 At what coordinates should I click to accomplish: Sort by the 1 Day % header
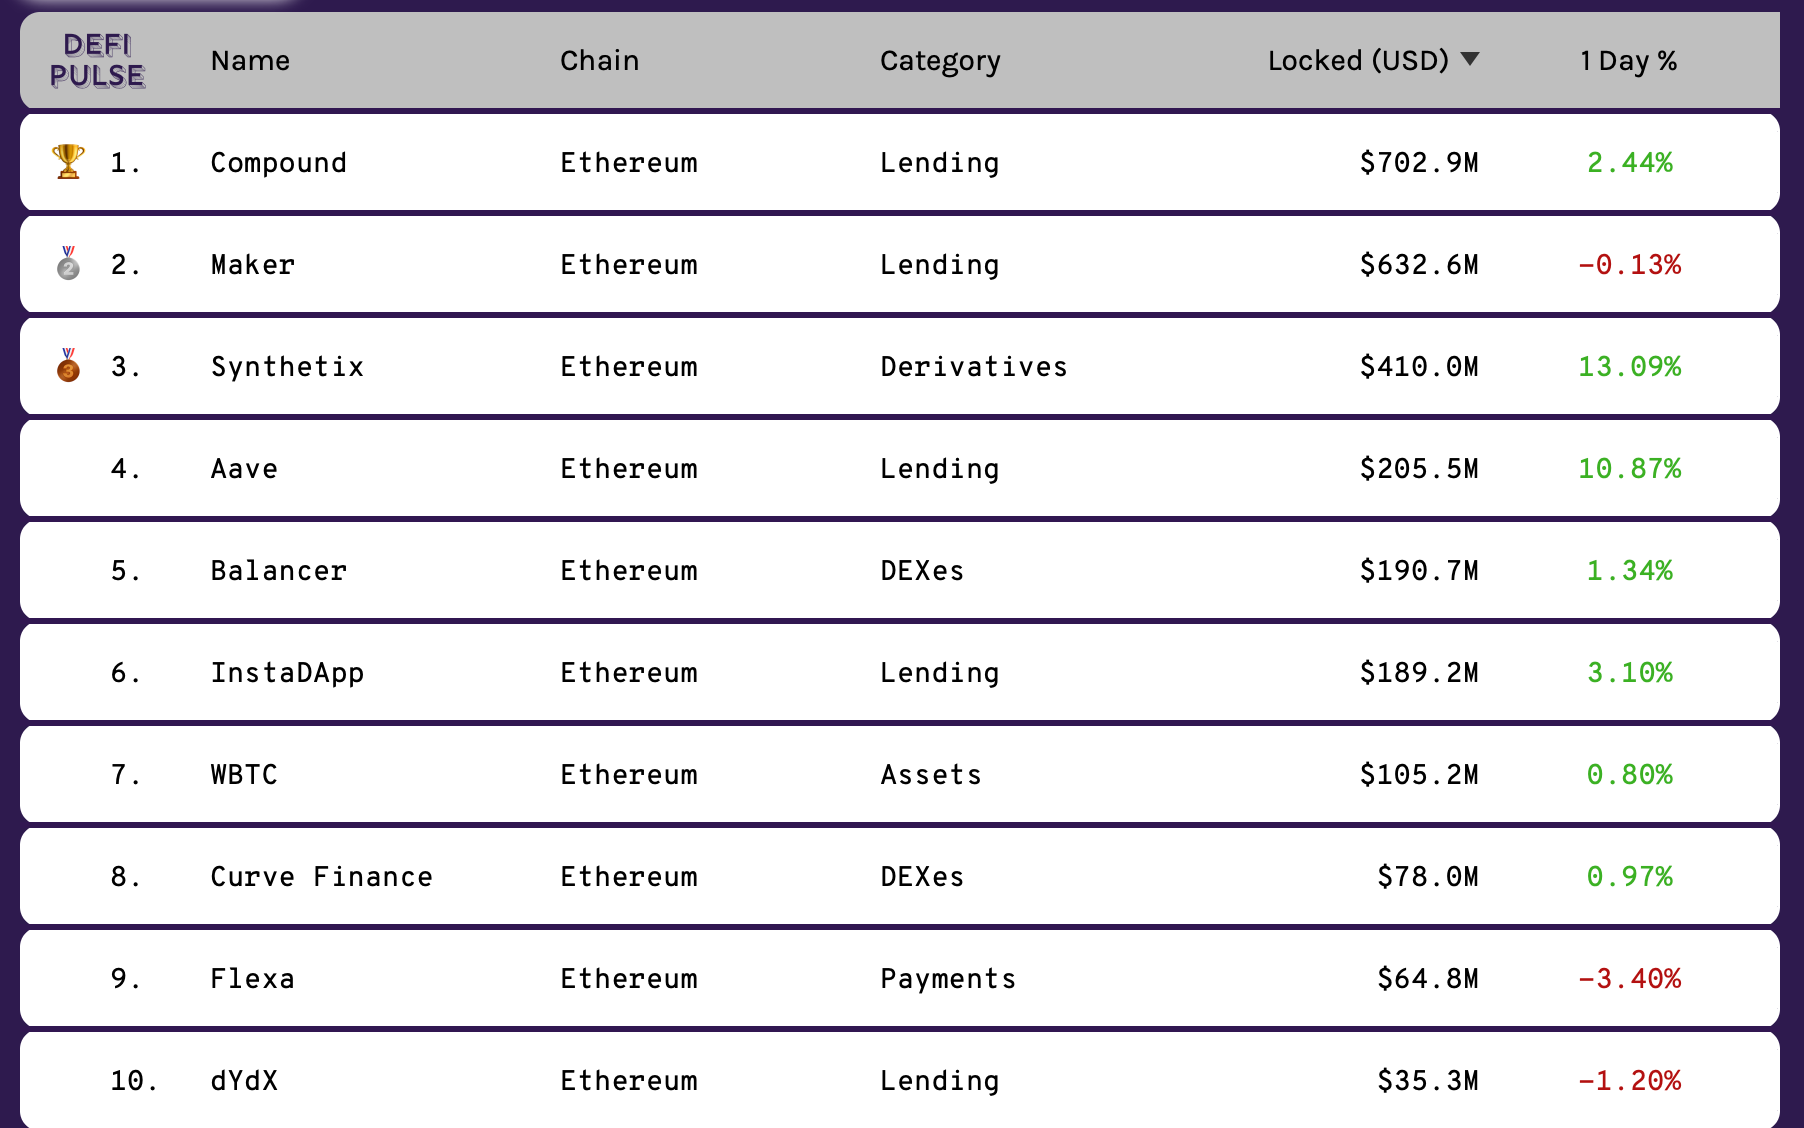point(1627,61)
